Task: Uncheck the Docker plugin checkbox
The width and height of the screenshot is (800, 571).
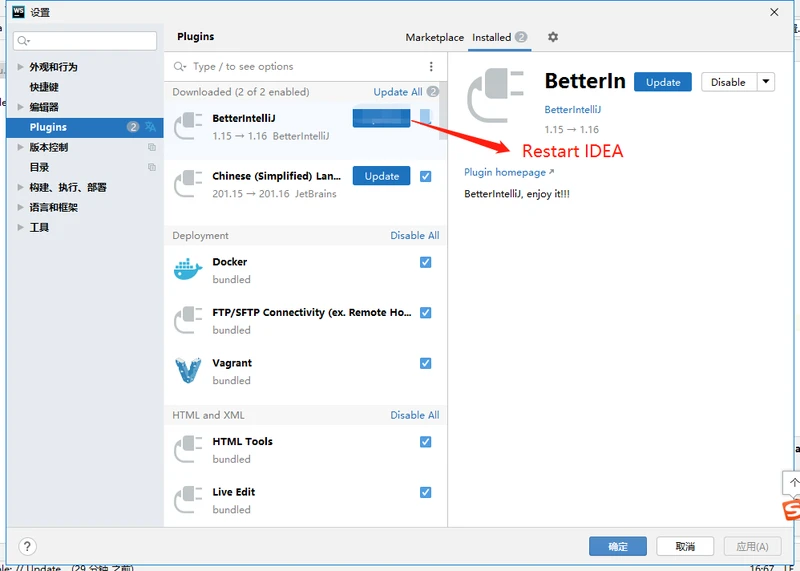Action: tap(426, 262)
